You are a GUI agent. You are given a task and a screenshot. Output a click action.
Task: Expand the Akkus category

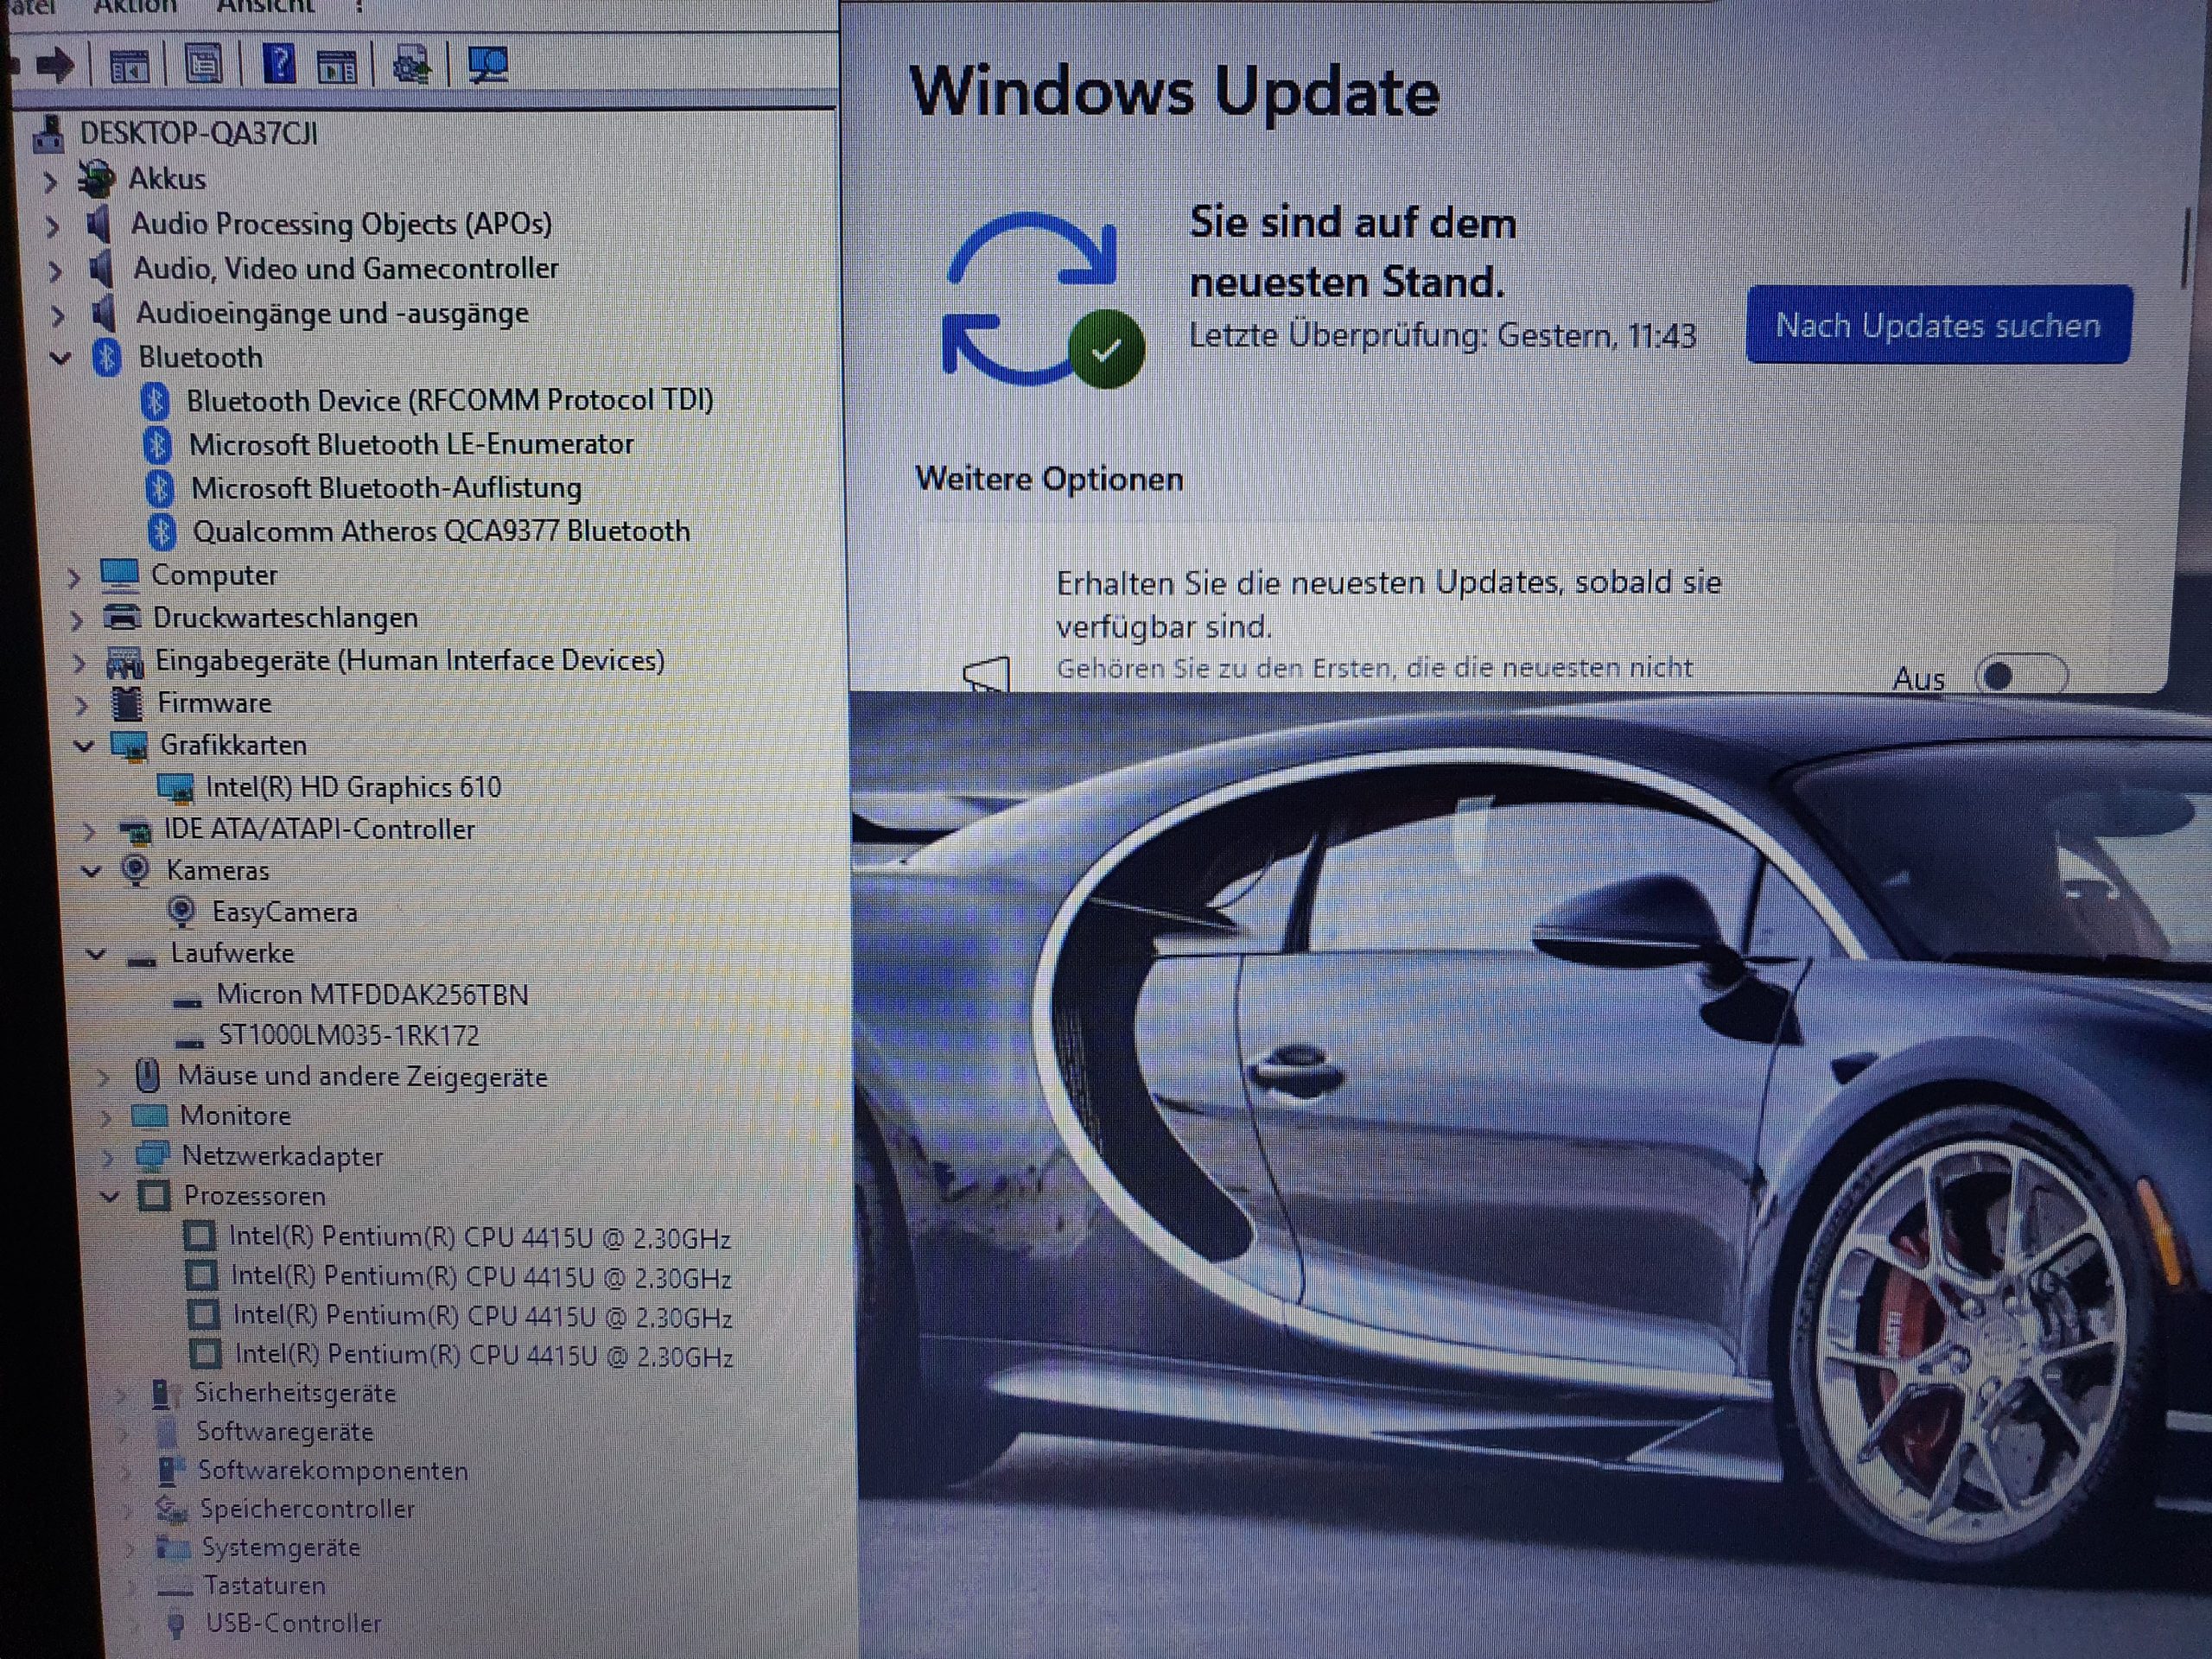[50, 181]
